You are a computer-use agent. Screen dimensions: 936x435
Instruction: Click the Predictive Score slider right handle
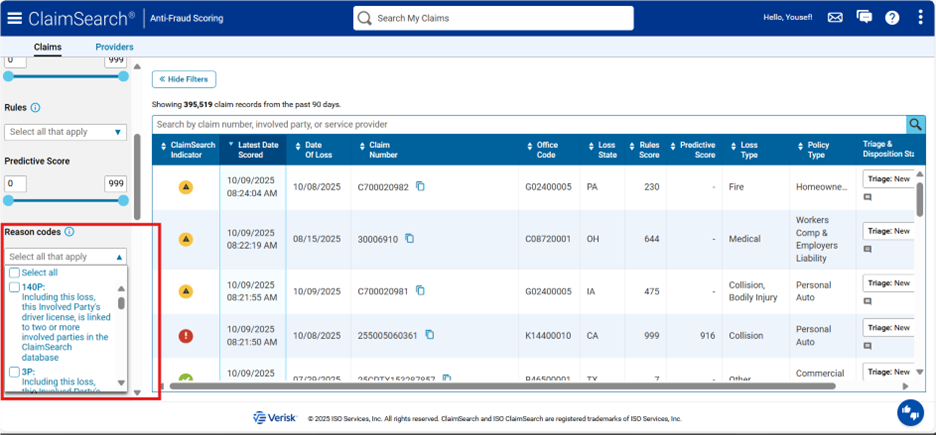(123, 200)
